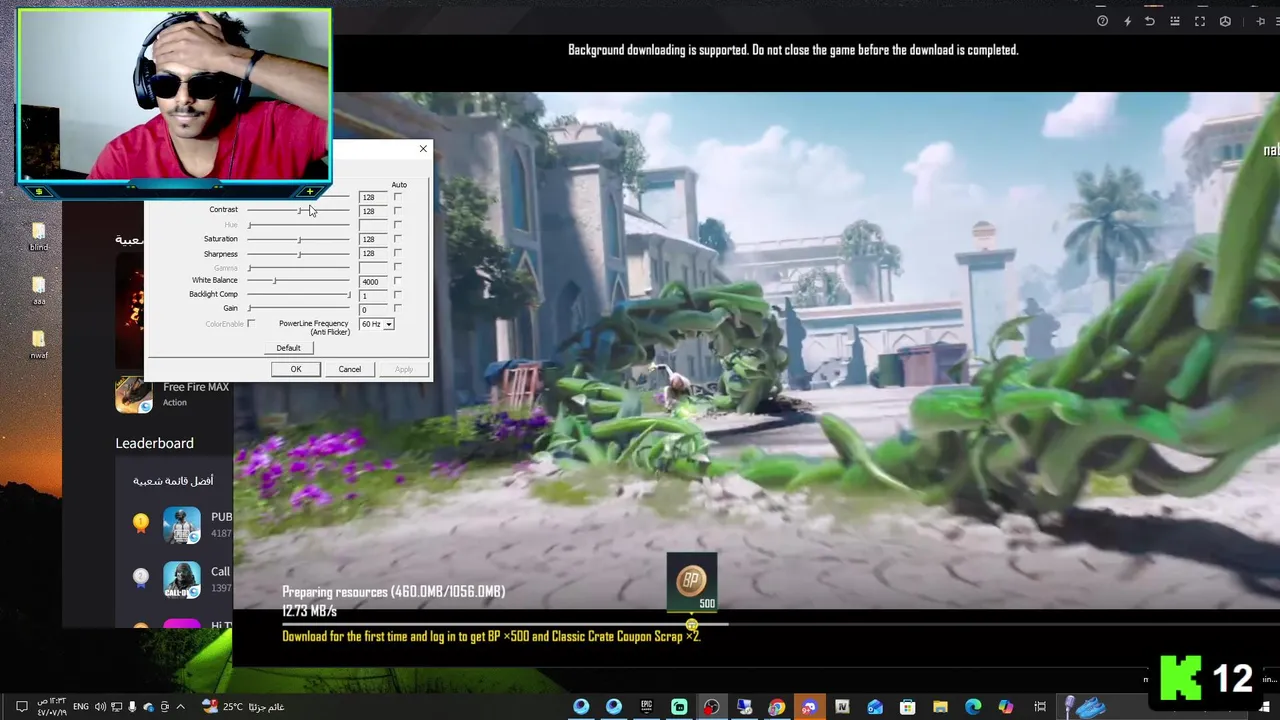
Task: Click Cancel in the properties dialog
Action: (349, 369)
